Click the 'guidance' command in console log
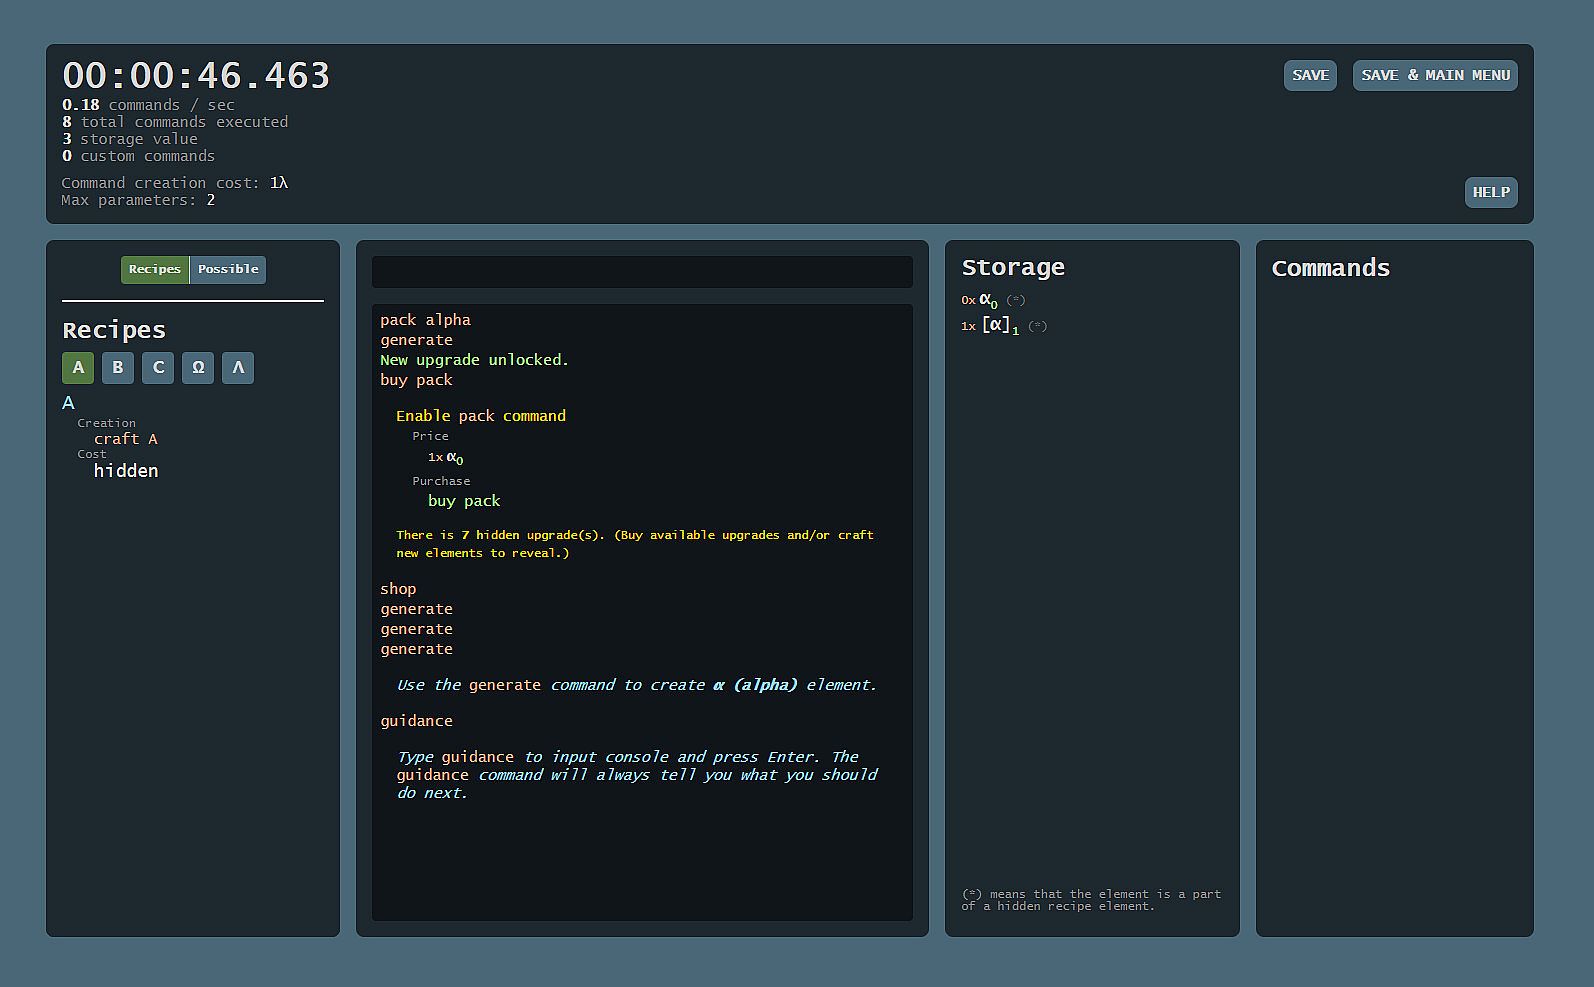 [416, 721]
